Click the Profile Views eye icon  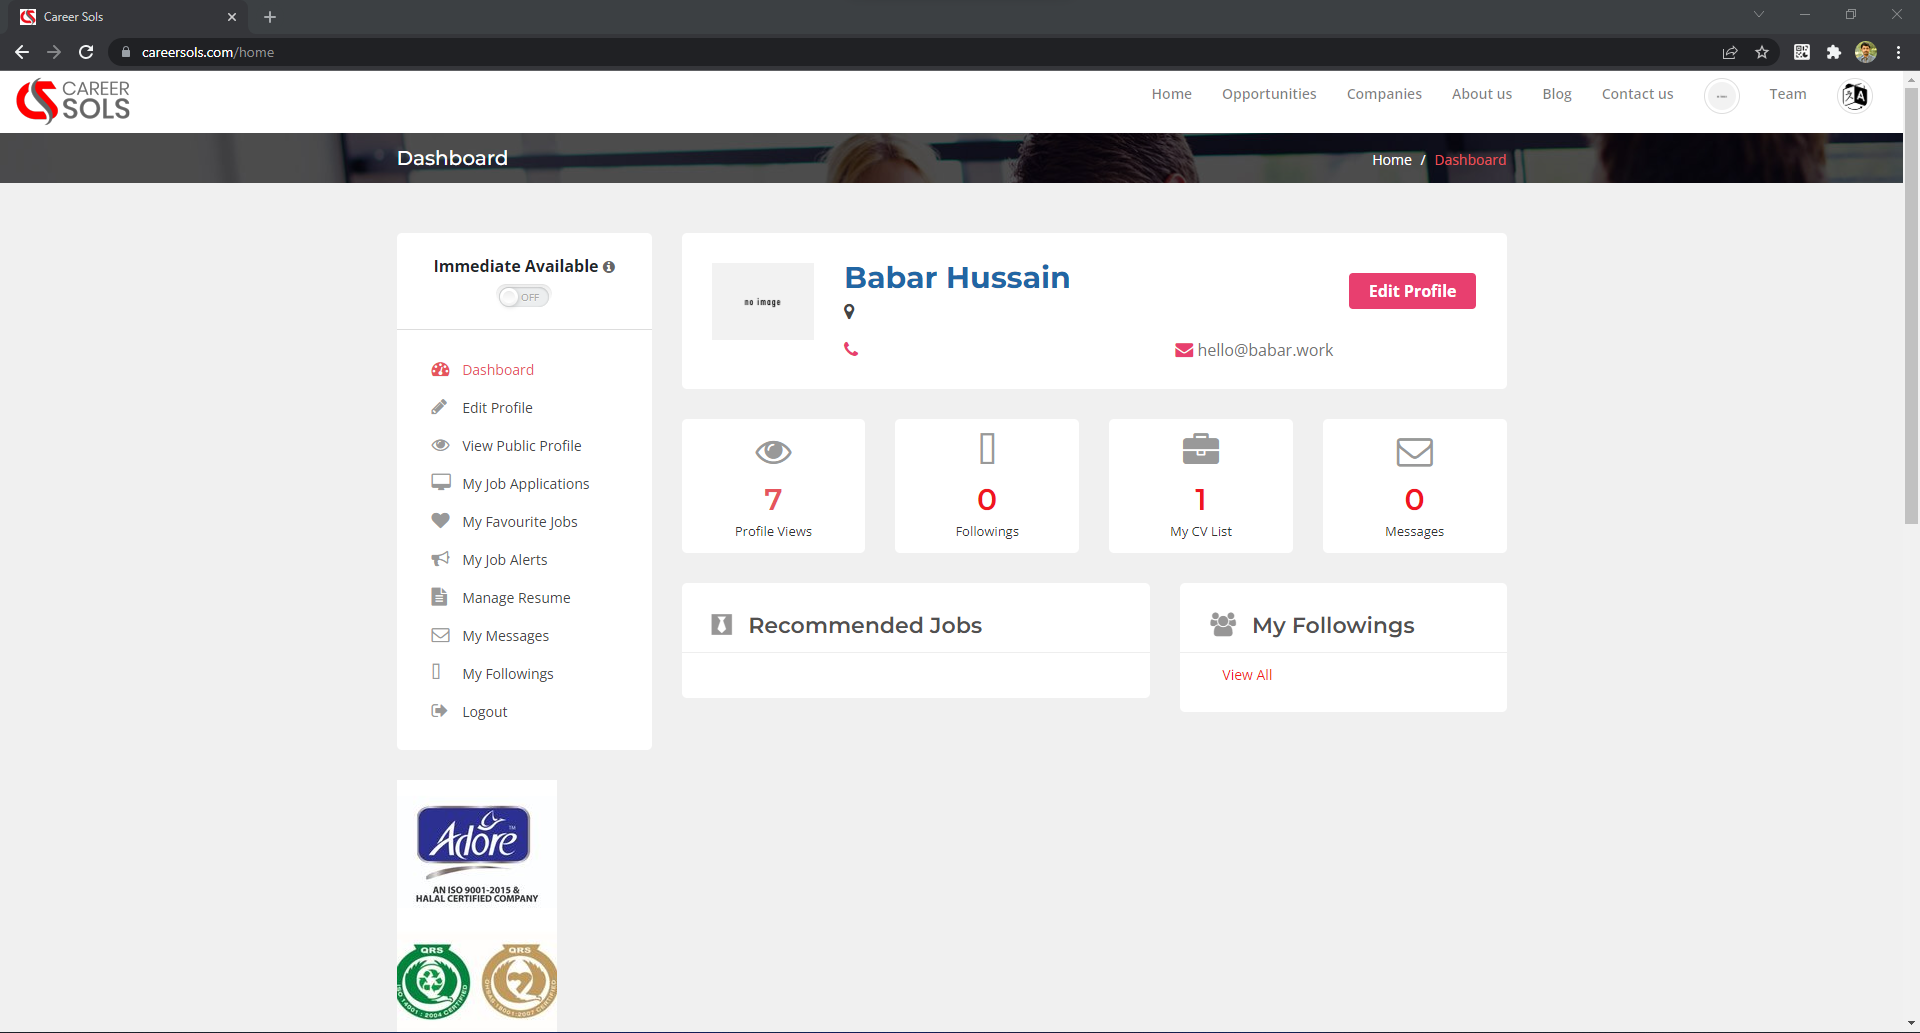[773, 452]
